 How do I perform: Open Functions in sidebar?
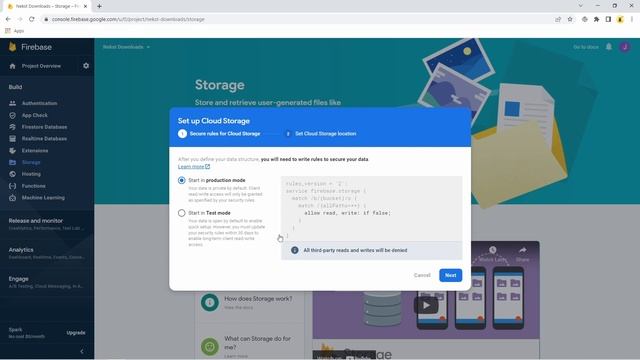(33, 186)
